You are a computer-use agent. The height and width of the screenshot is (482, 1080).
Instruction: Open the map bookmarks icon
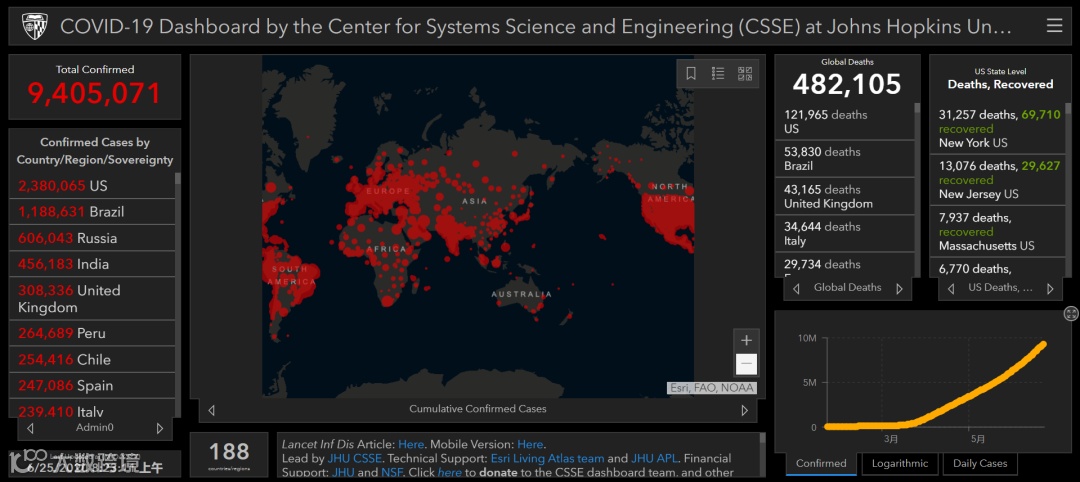(x=691, y=74)
